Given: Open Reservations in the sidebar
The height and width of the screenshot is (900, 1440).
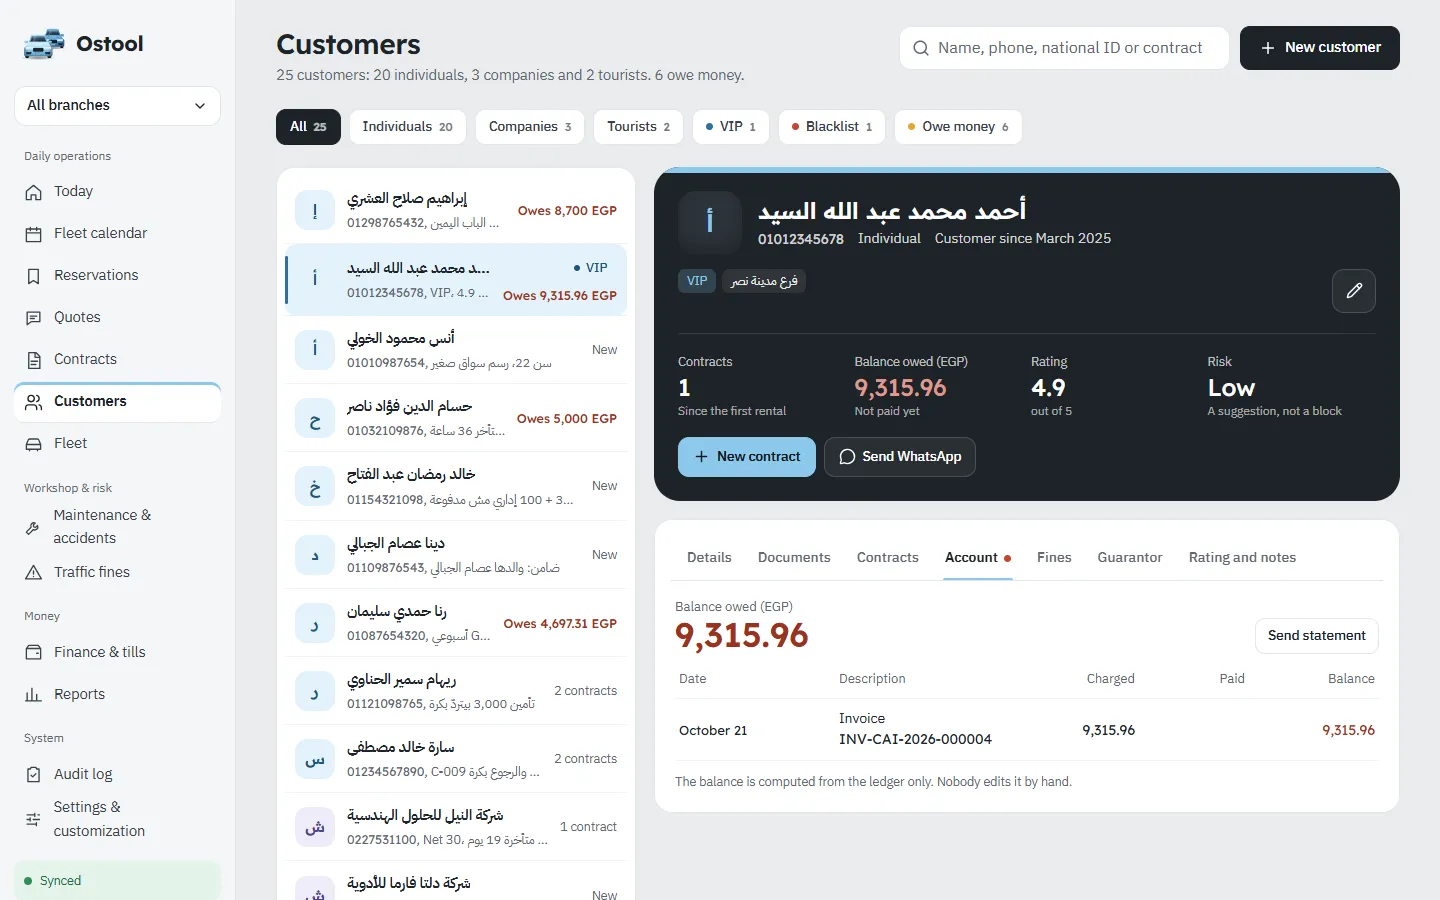Looking at the screenshot, I should click(x=117, y=276).
